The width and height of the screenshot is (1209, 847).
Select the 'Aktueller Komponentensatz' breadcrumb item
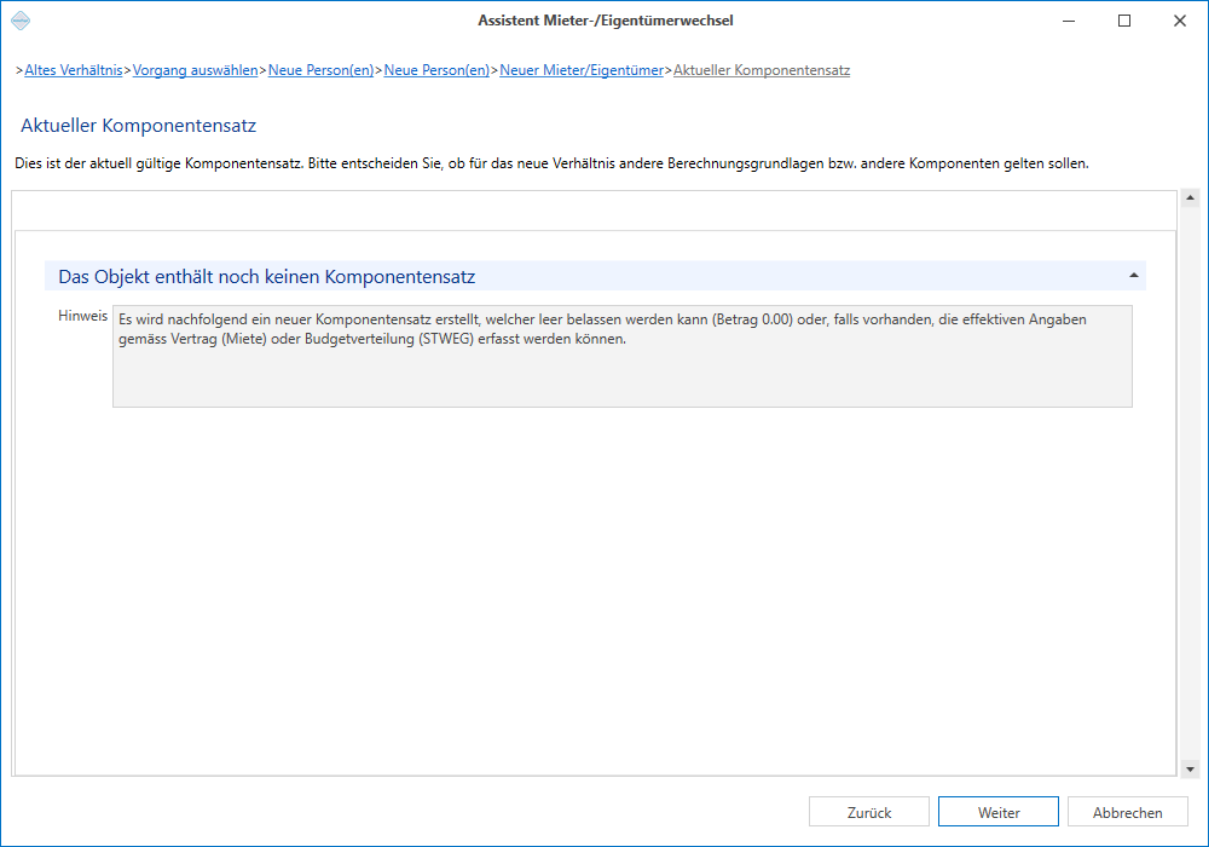762,71
